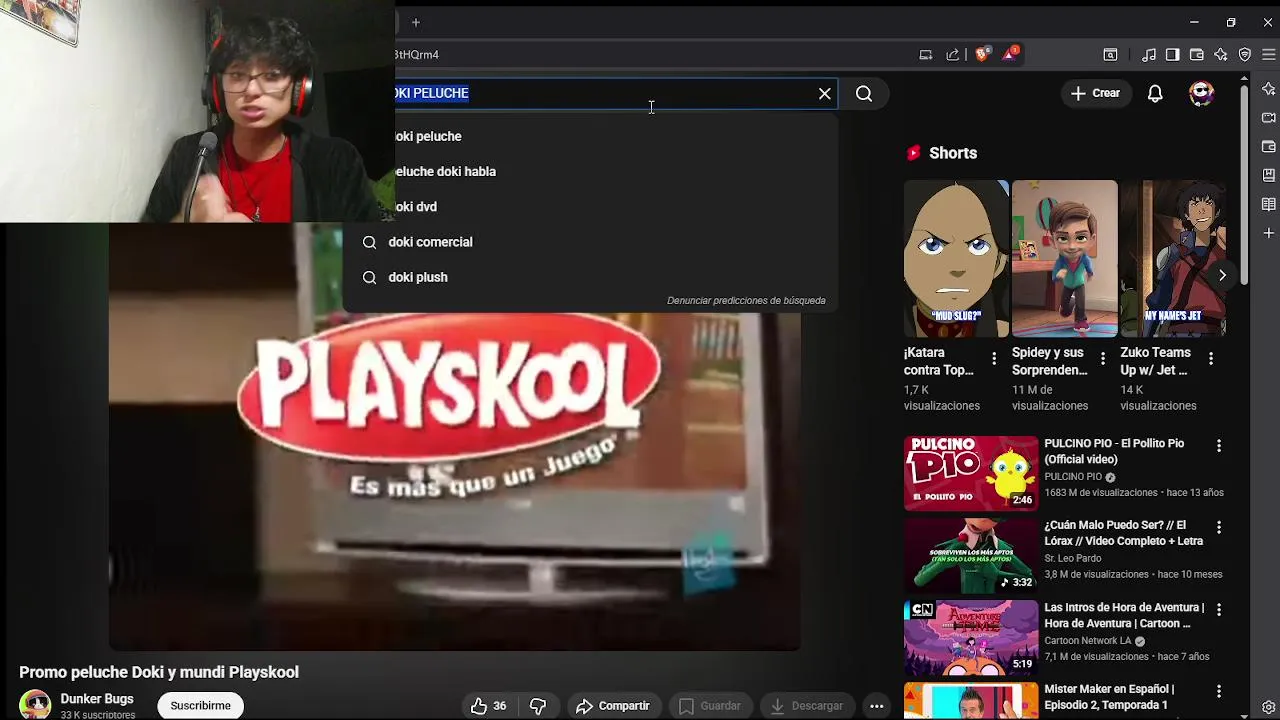This screenshot has height=720, width=1280.
Task: Open options menu for Hora de Aventura video
Action: pyautogui.click(x=1219, y=609)
